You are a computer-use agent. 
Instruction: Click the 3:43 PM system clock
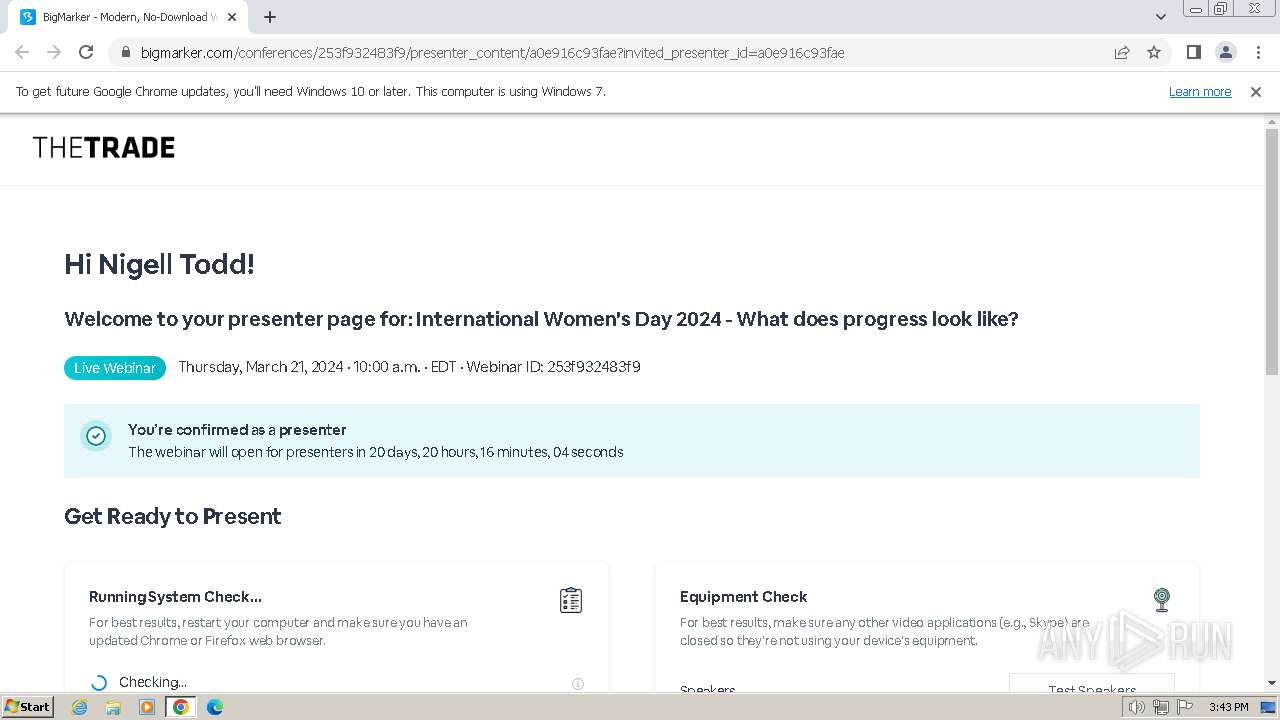(1228, 707)
